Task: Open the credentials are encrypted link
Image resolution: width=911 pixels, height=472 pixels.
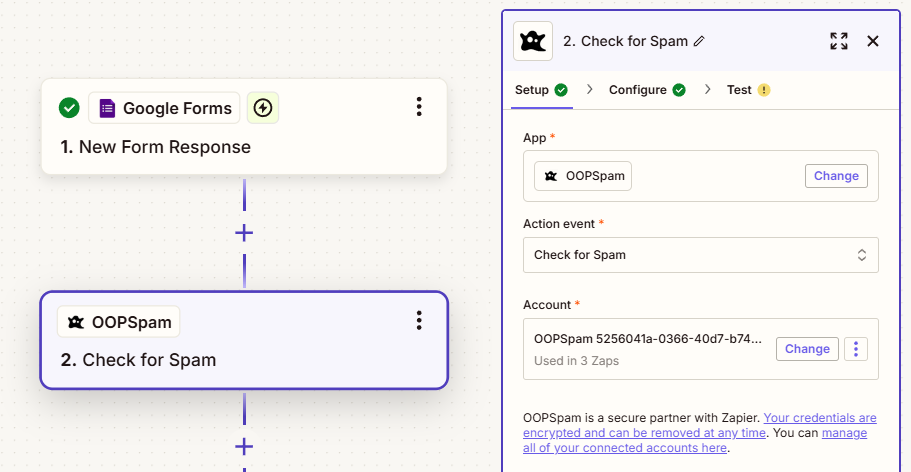Action: click(x=700, y=425)
